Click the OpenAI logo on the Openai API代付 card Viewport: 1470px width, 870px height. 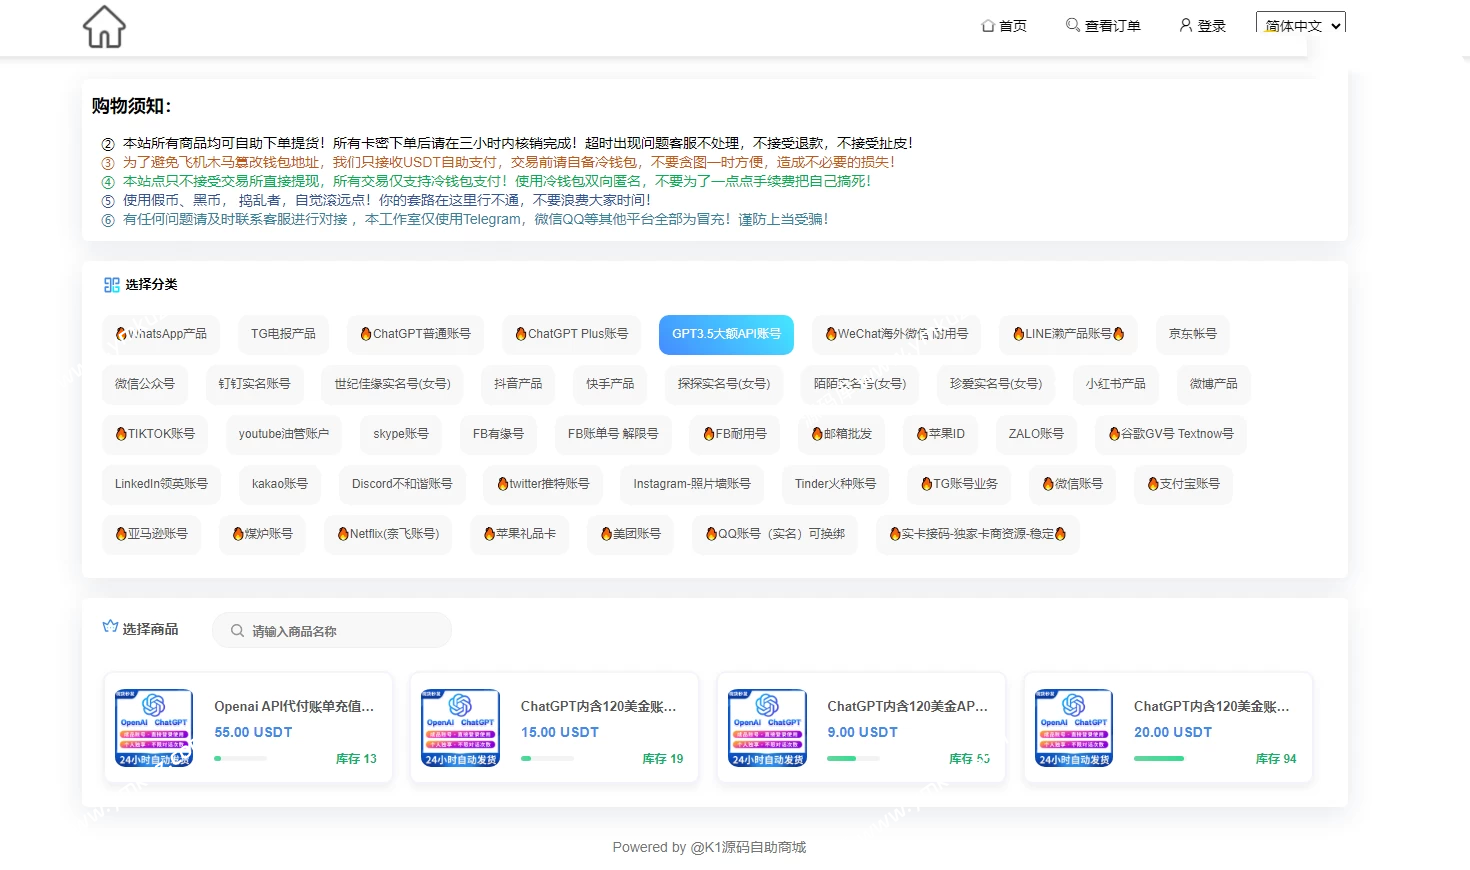click(x=152, y=727)
